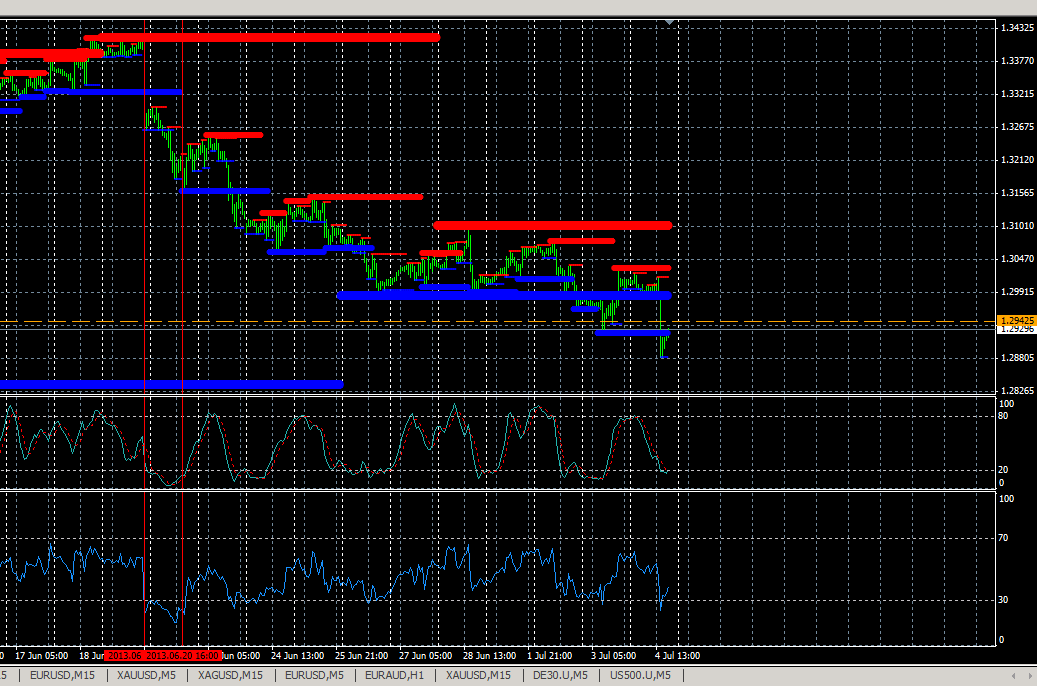Image resolution: width=1037 pixels, height=687 pixels.
Task: Select the long blue support line near the bottom
Action: tap(170, 383)
